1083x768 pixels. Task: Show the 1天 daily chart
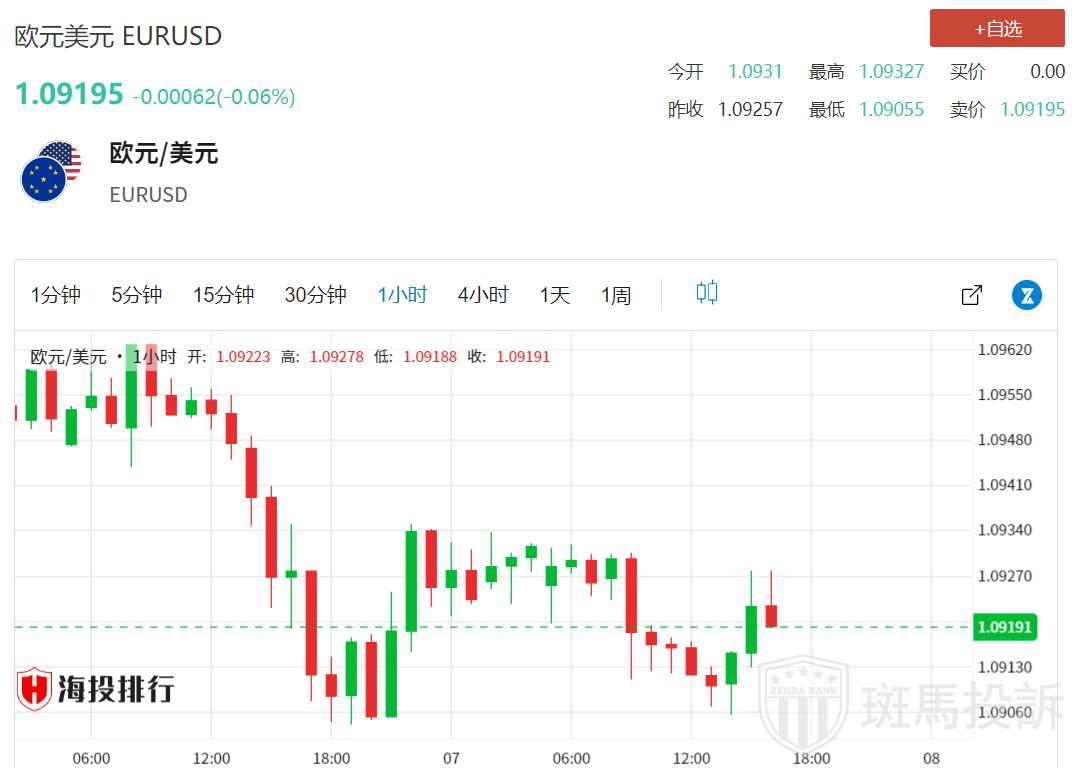555,295
